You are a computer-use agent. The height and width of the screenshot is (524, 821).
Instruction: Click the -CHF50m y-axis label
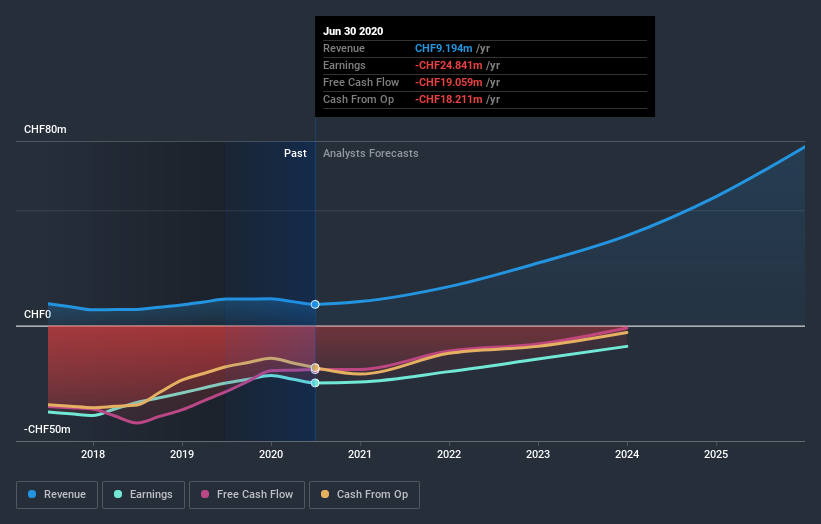(x=47, y=429)
